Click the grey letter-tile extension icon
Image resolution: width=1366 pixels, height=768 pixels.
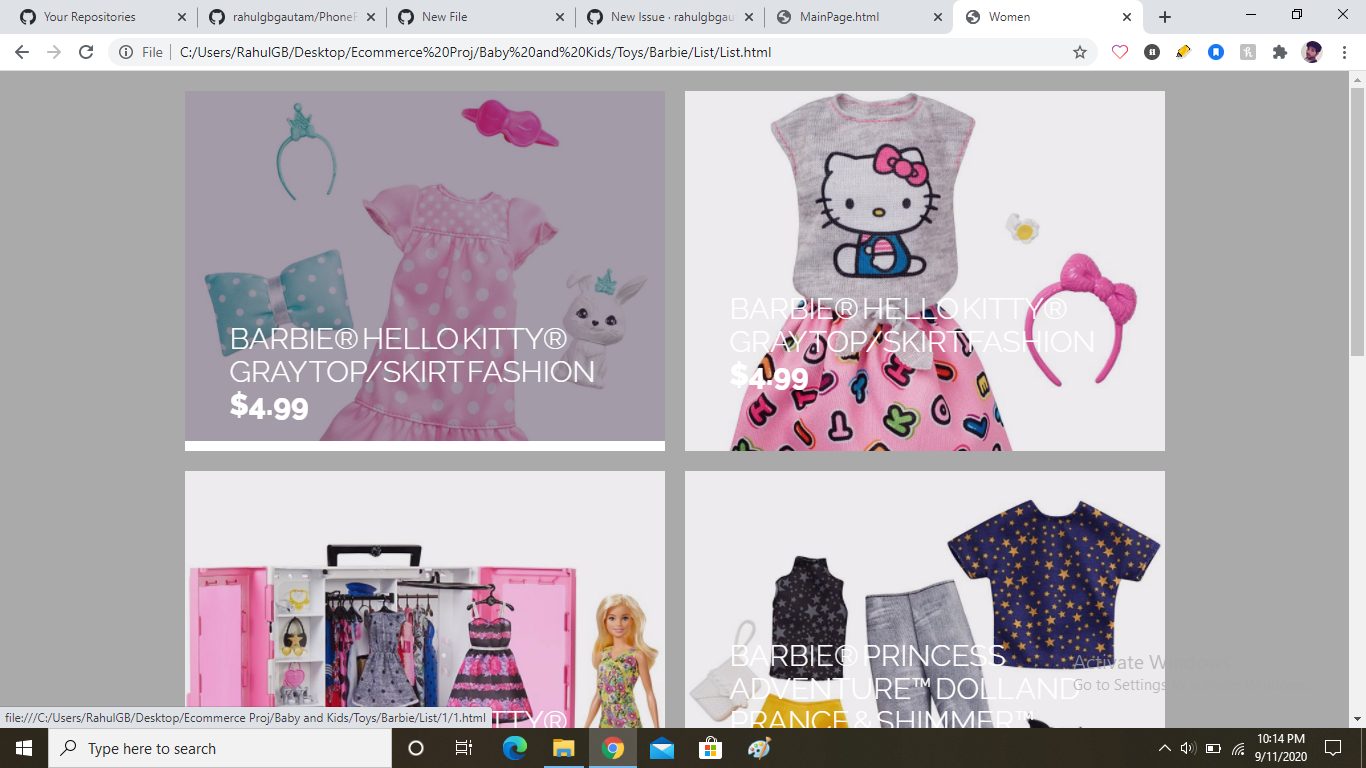click(1248, 52)
